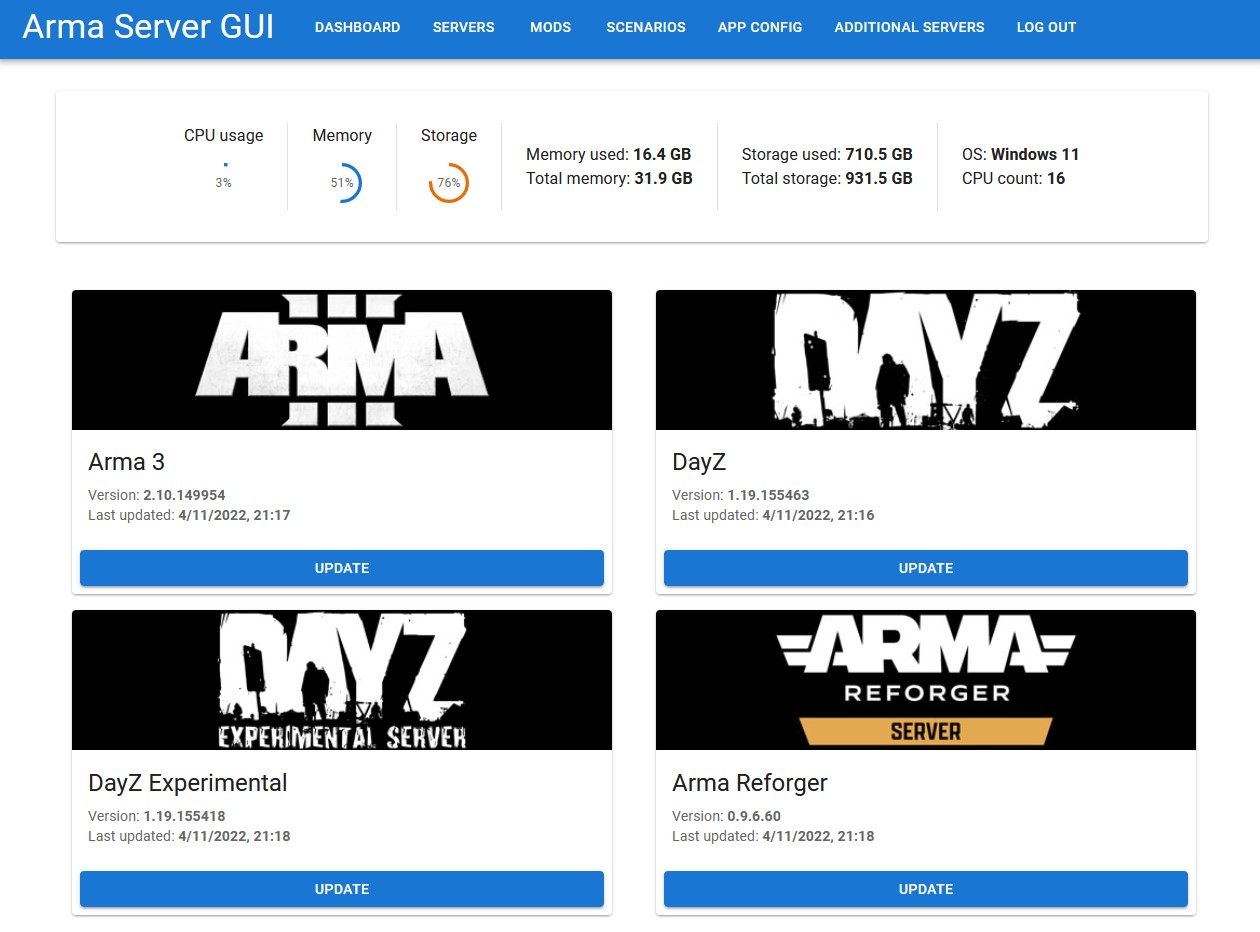Click version 1.19.155418 text
The height and width of the screenshot is (932, 1260).
184,816
